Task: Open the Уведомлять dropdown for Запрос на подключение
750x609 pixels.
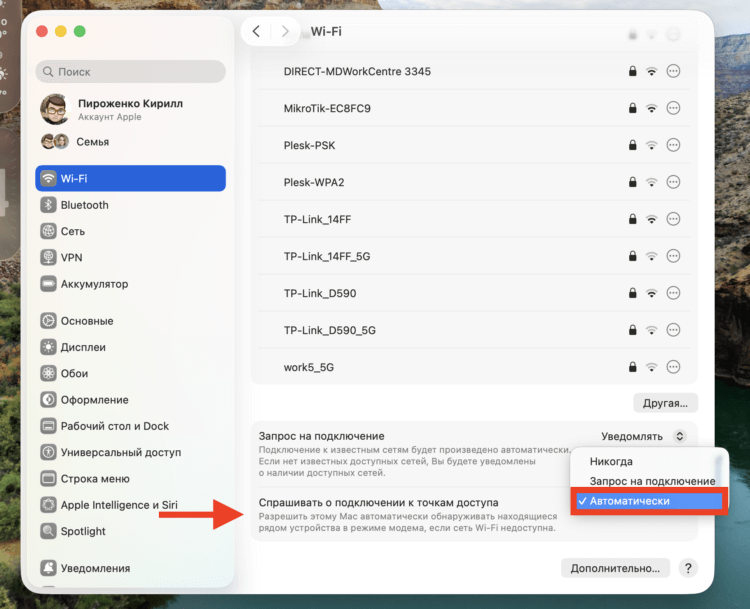Action: click(644, 436)
